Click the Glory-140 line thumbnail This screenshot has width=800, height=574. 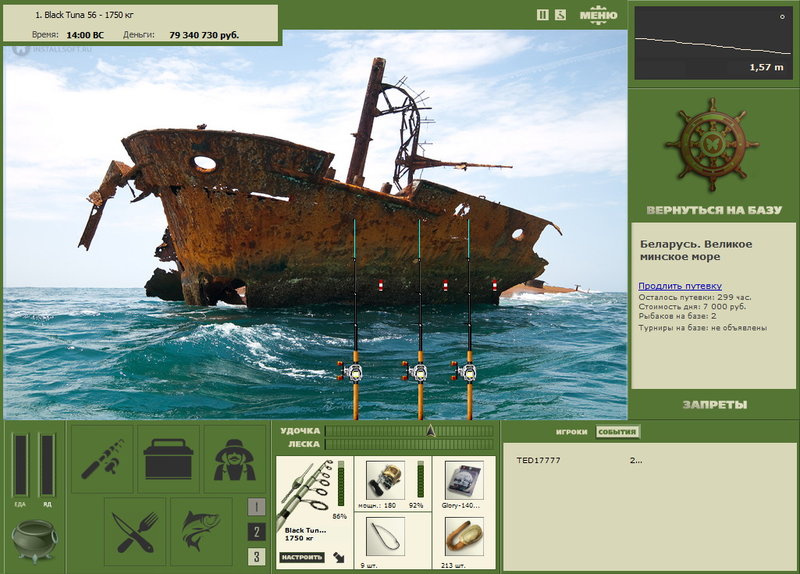coord(464,480)
